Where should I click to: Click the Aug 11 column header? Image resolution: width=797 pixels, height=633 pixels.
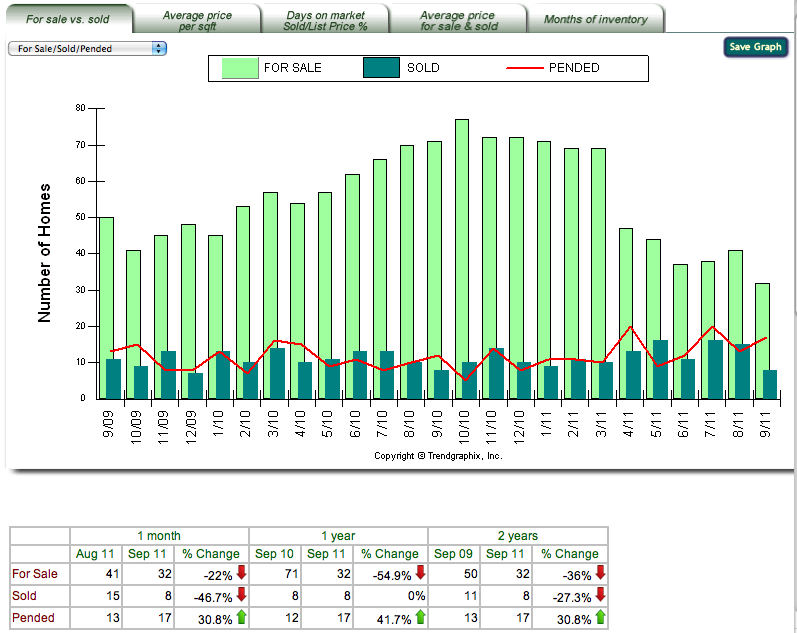click(x=95, y=554)
